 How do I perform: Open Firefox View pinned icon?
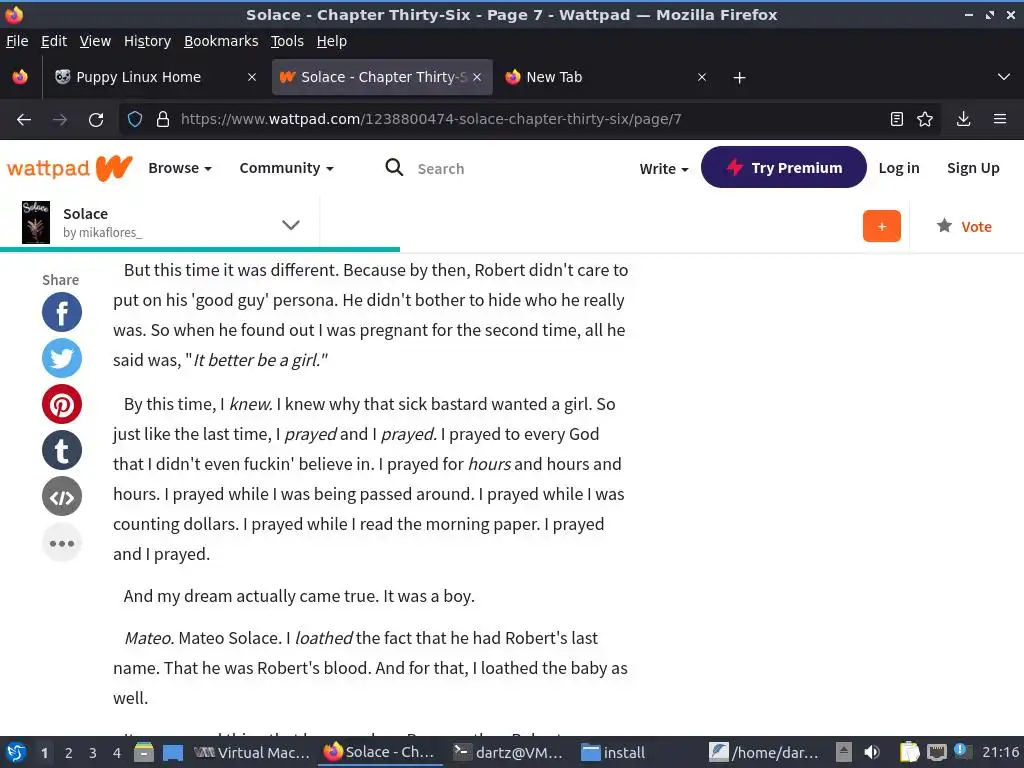click(x=20, y=77)
